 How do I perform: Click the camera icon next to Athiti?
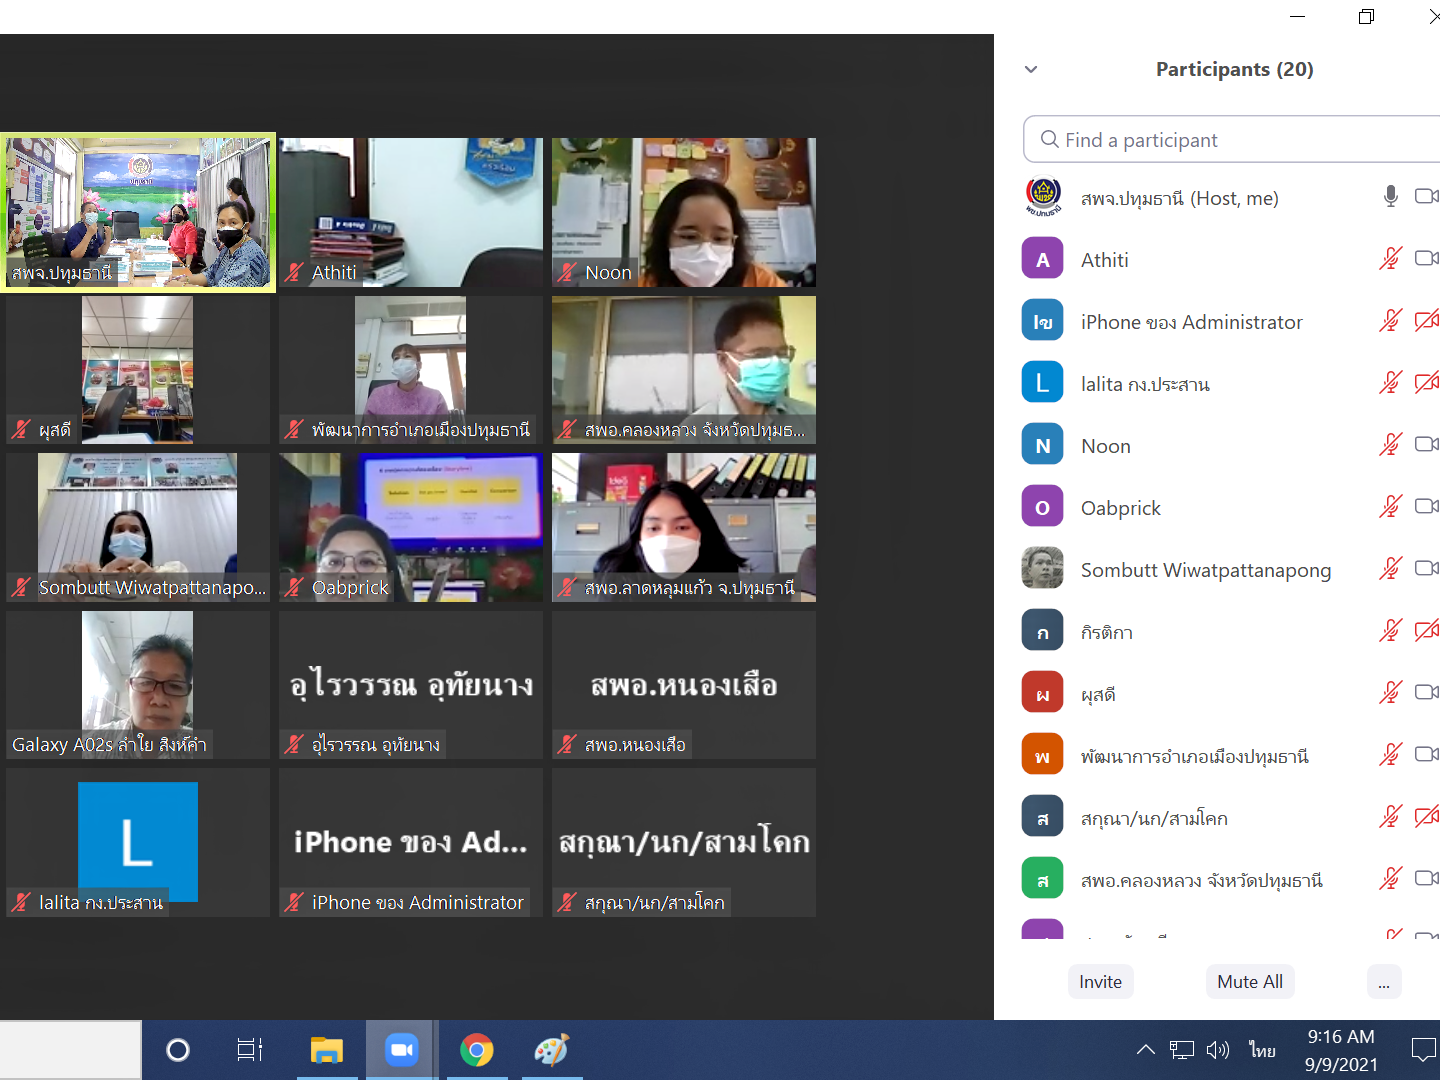[x=1427, y=259]
